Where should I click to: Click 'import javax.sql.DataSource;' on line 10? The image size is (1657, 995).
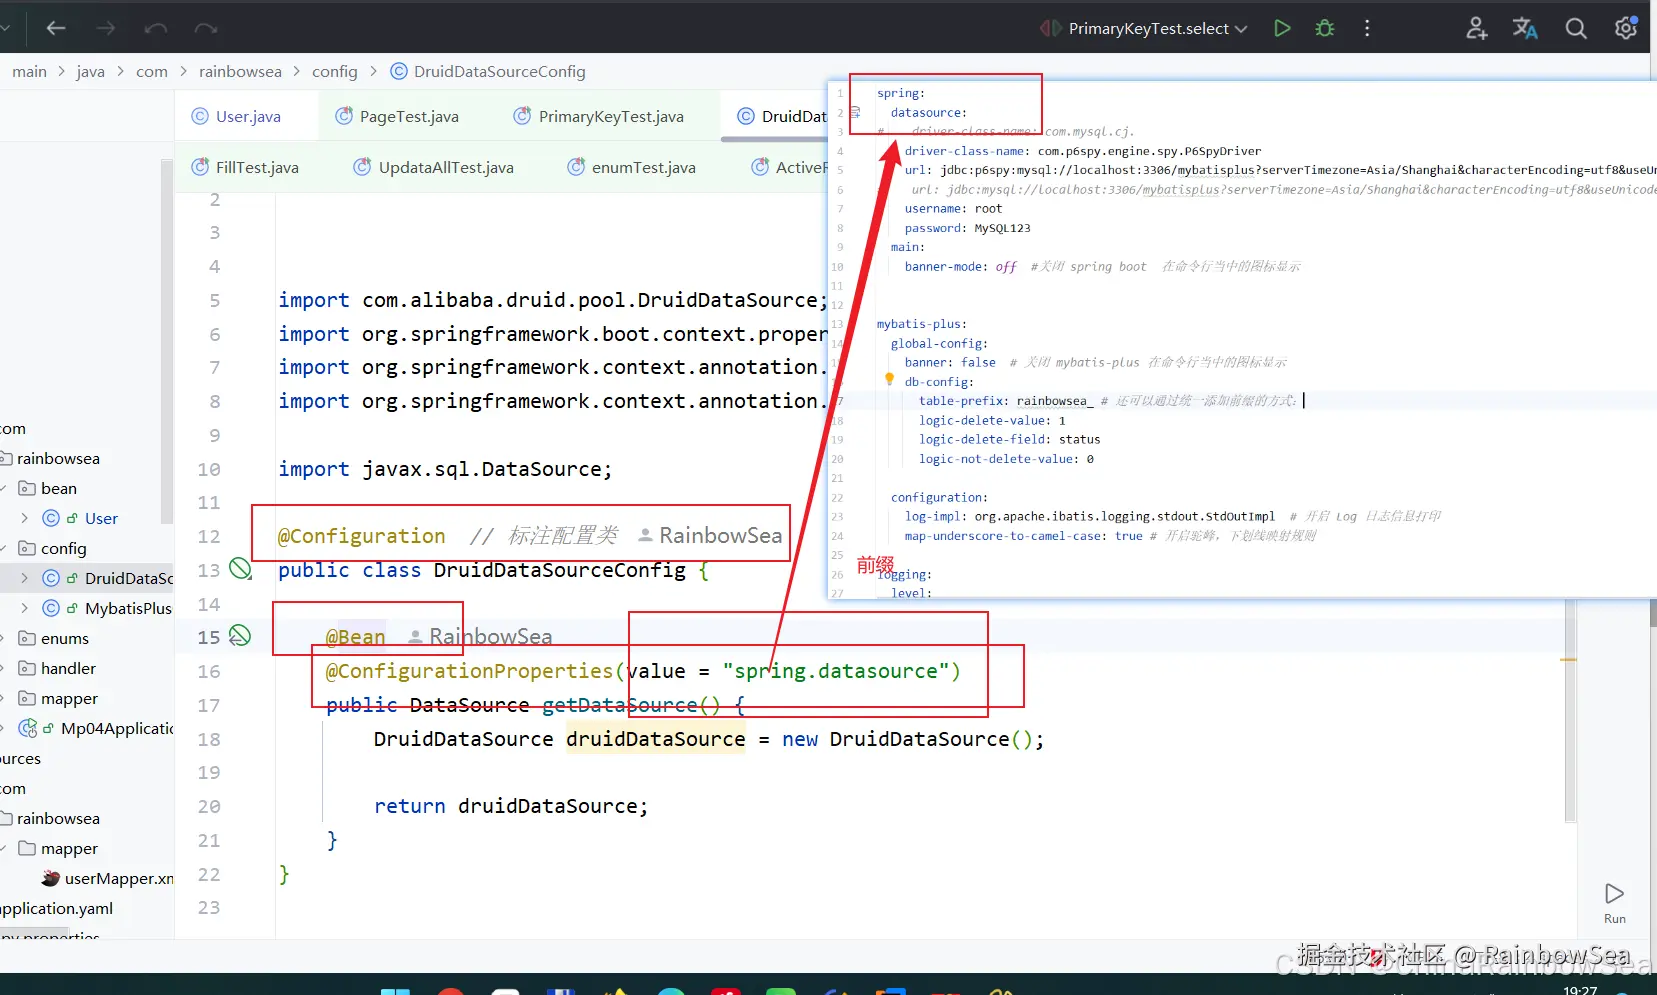(445, 469)
